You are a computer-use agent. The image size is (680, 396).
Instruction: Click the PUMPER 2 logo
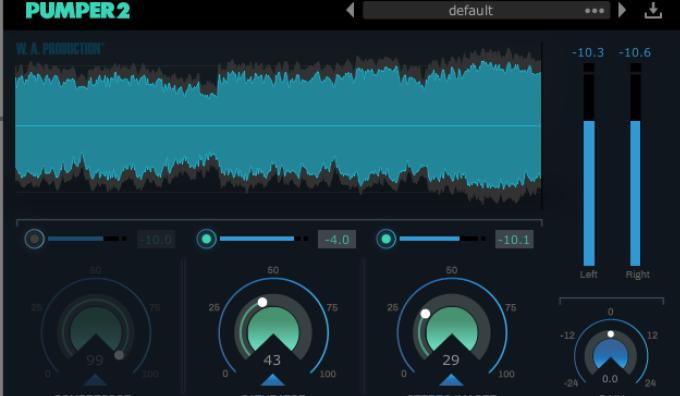coord(78,10)
